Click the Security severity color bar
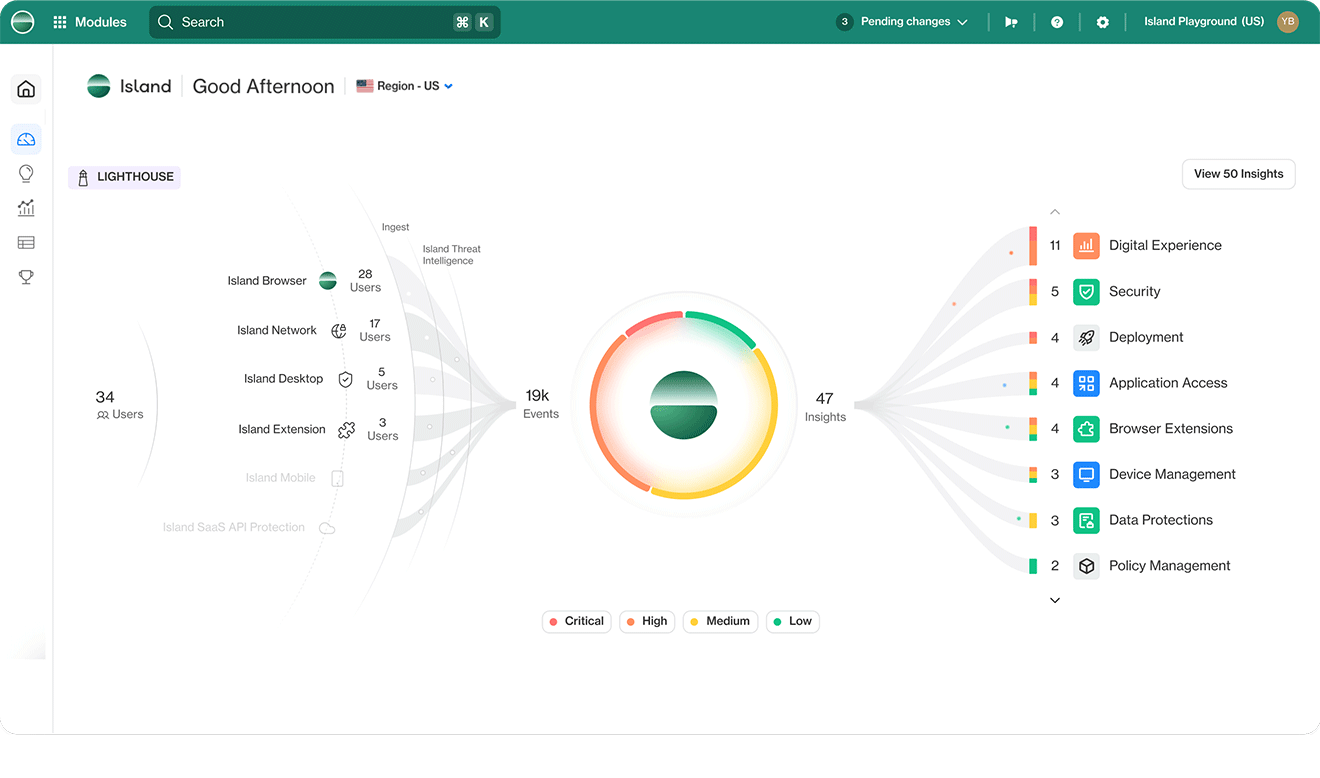This screenshot has width=1320, height=778. pos(1033,292)
